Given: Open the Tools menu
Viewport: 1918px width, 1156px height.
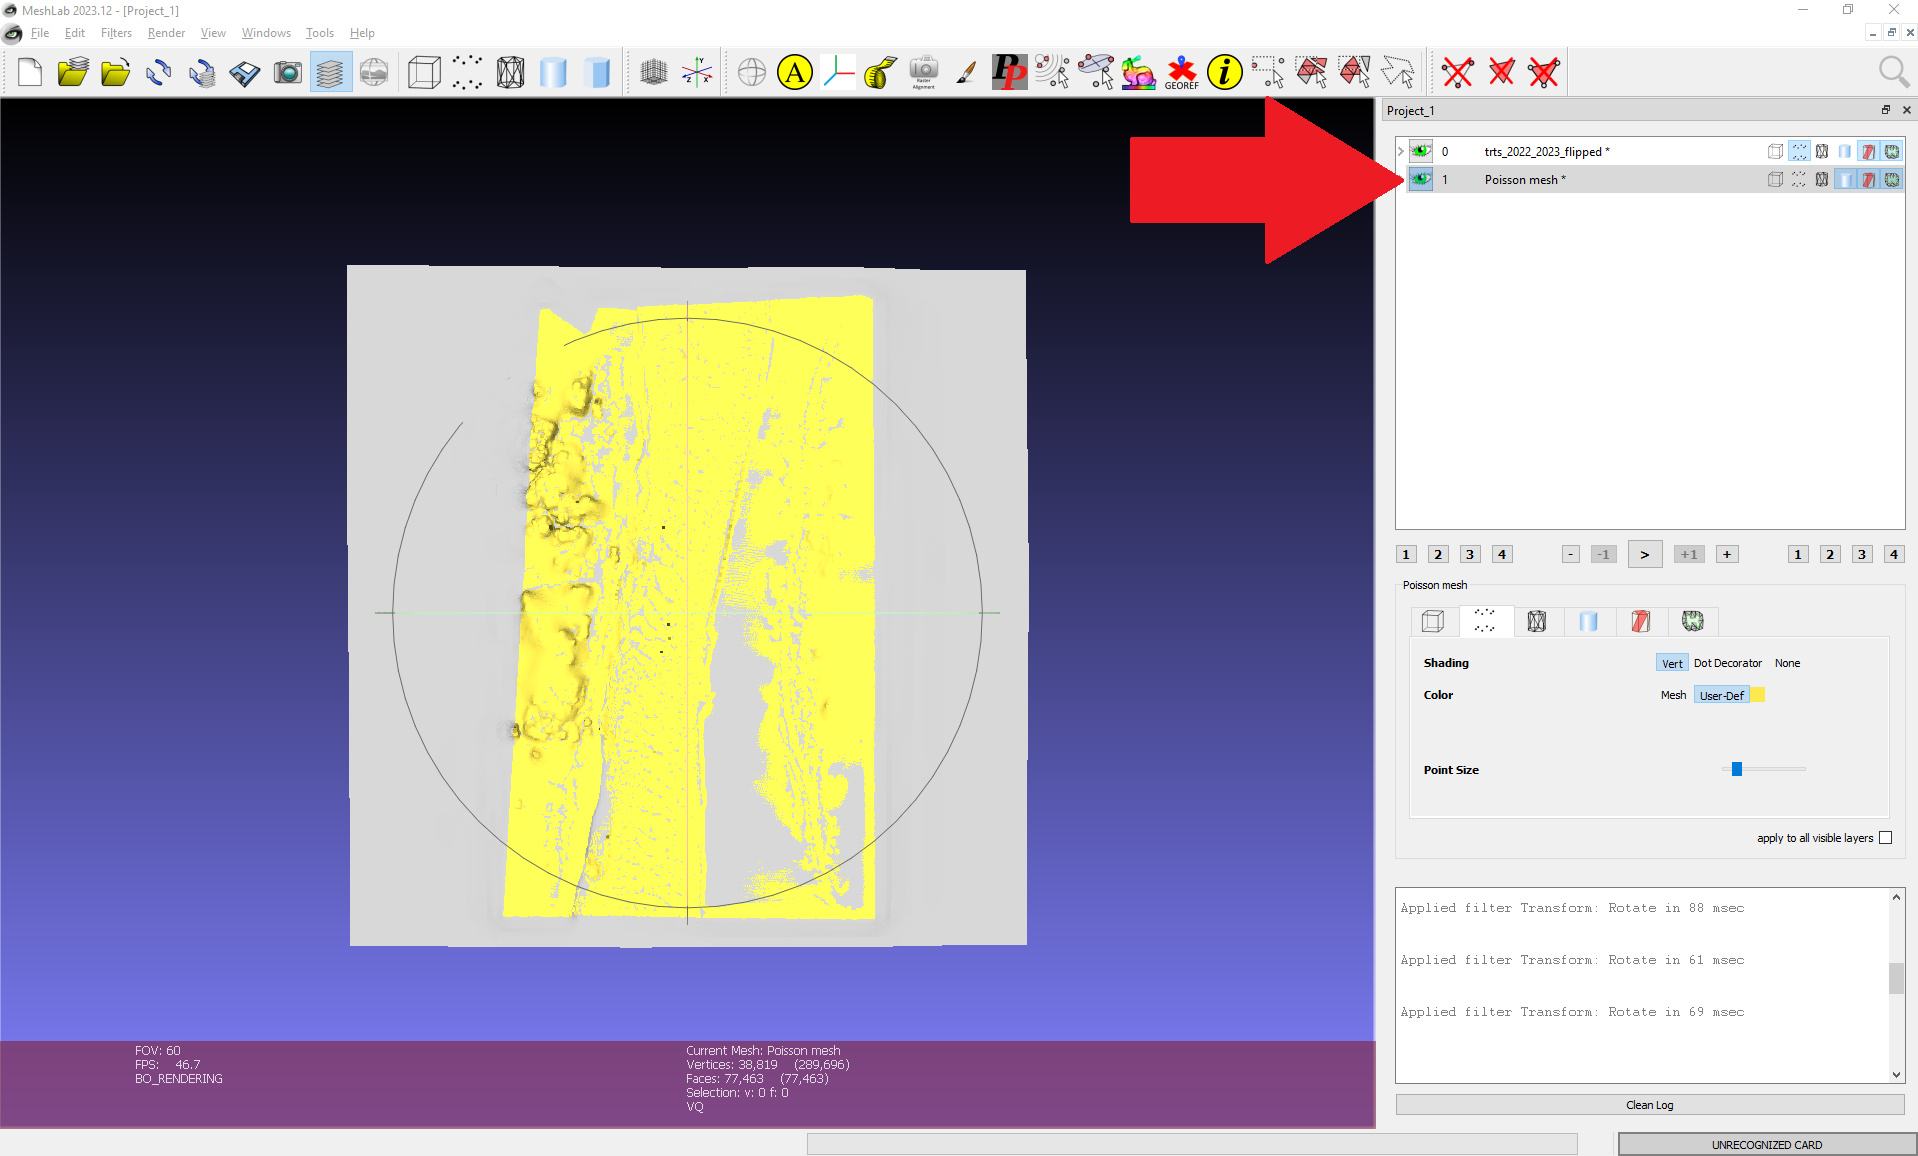Looking at the screenshot, I should [319, 33].
